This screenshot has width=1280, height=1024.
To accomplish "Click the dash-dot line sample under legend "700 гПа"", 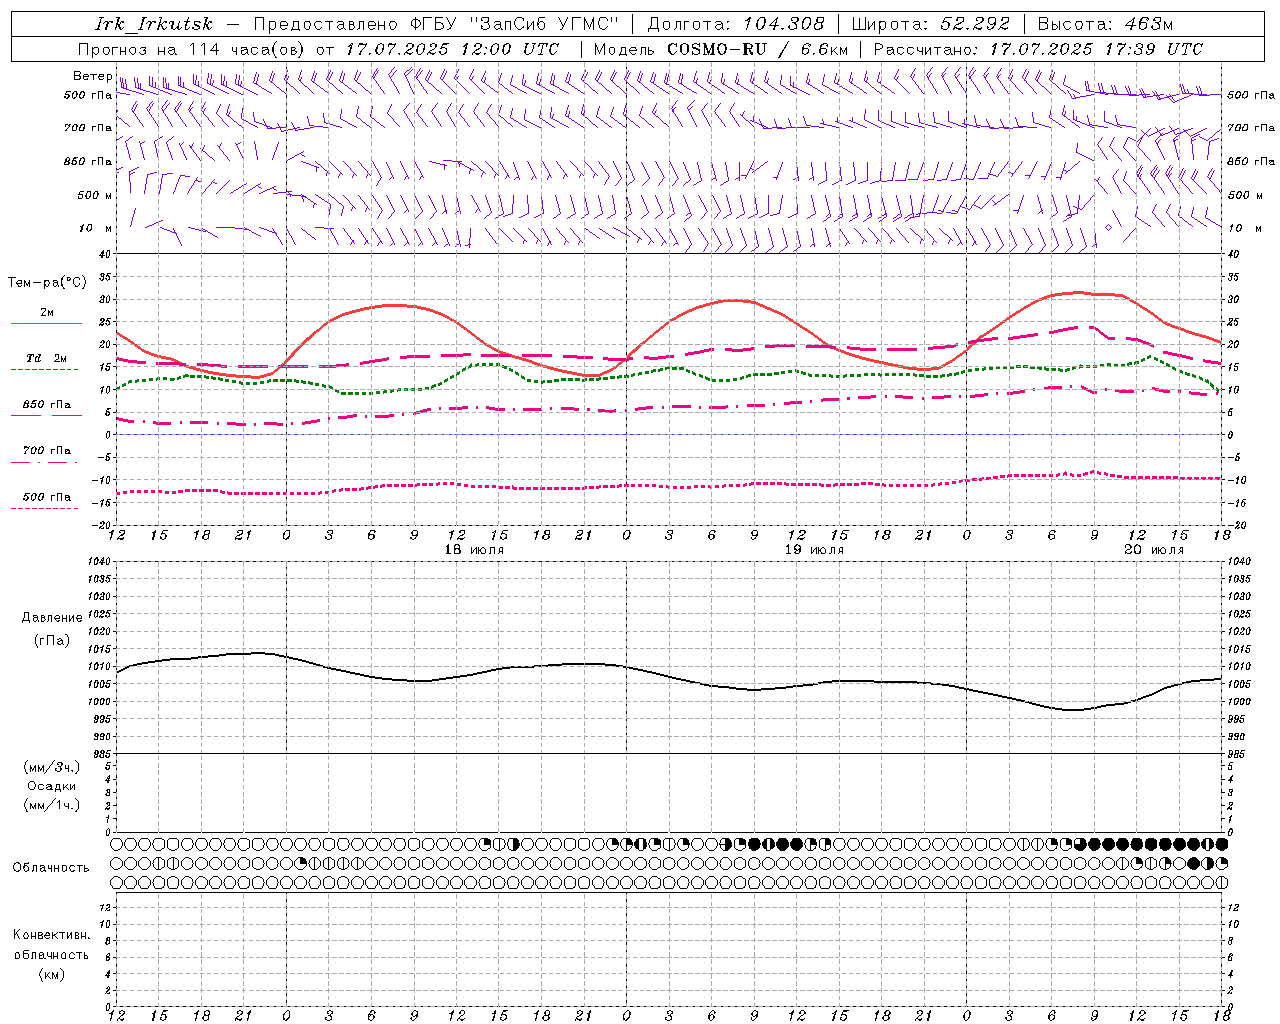I will point(45,462).
